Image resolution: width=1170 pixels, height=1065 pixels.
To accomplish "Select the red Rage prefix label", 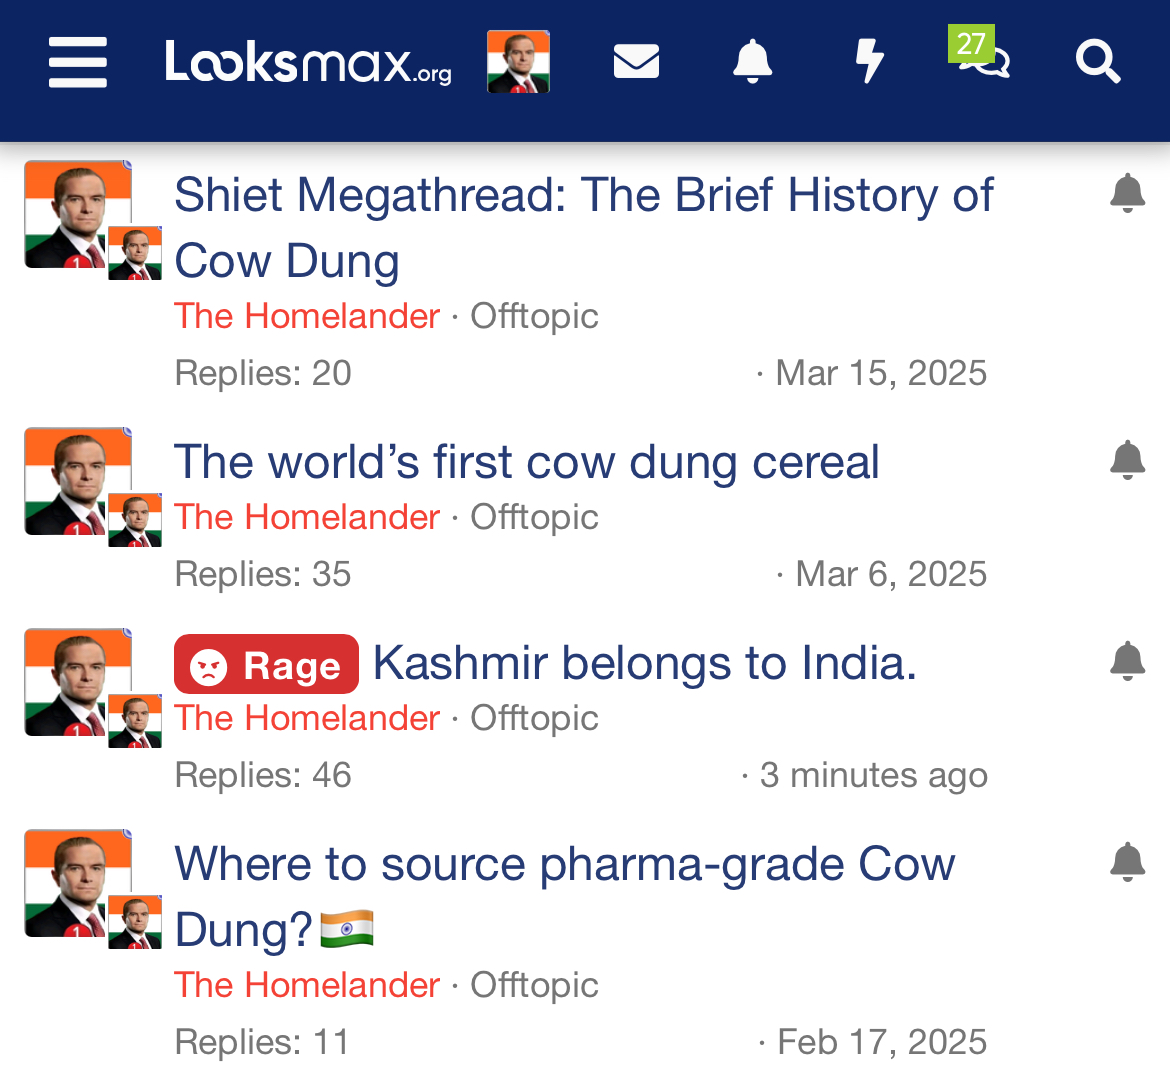I will [x=266, y=664].
